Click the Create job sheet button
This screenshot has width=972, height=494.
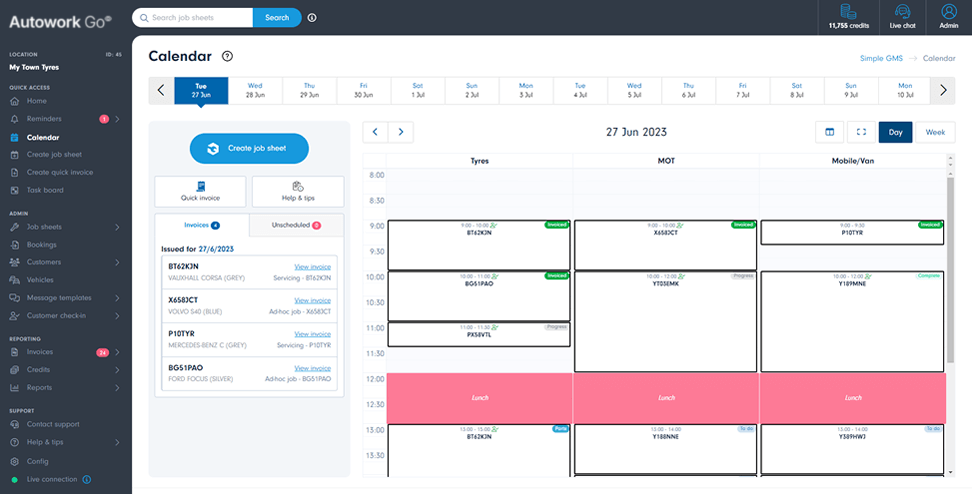coord(249,148)
